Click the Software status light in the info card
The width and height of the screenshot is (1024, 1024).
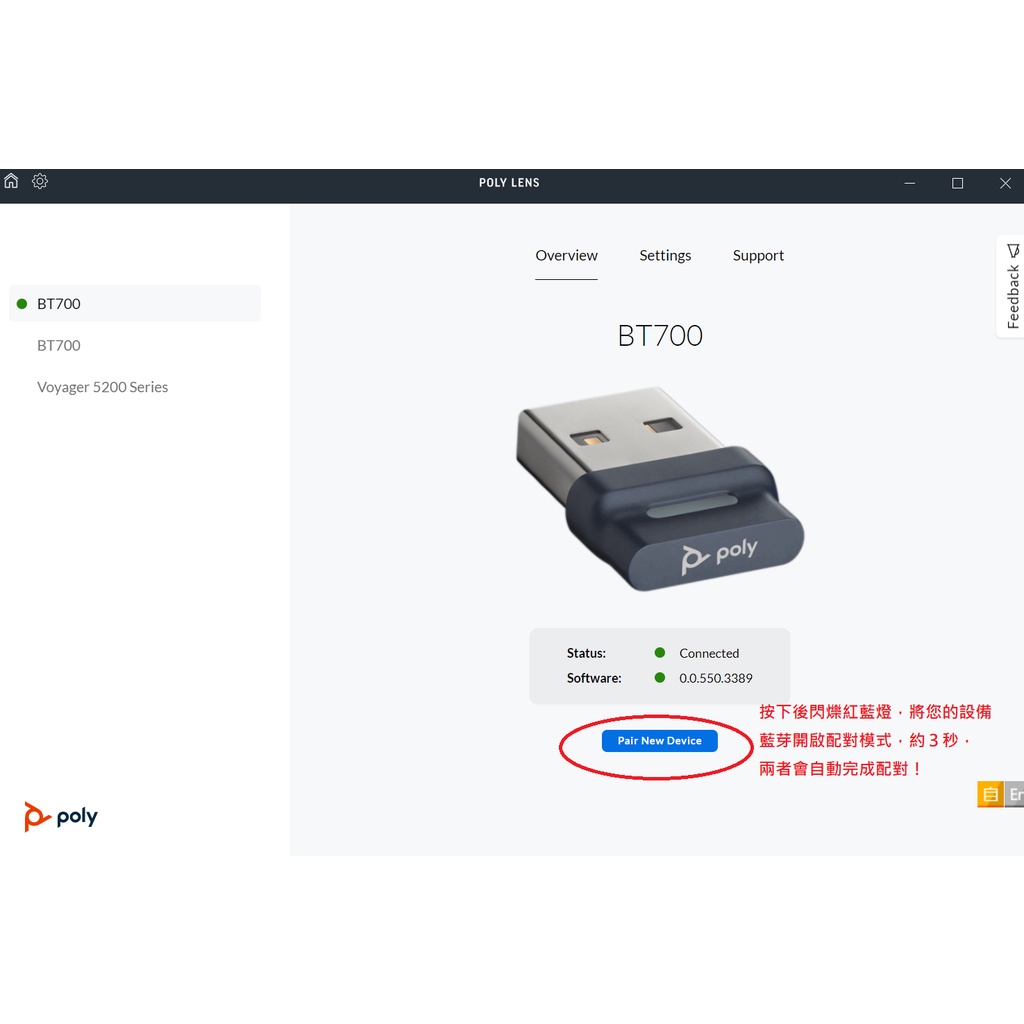click(x=660, y=678)
